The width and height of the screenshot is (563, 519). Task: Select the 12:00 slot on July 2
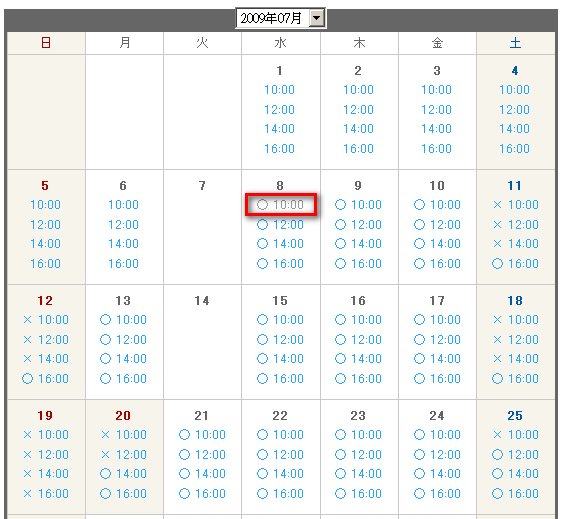click(x=358, y=110)
